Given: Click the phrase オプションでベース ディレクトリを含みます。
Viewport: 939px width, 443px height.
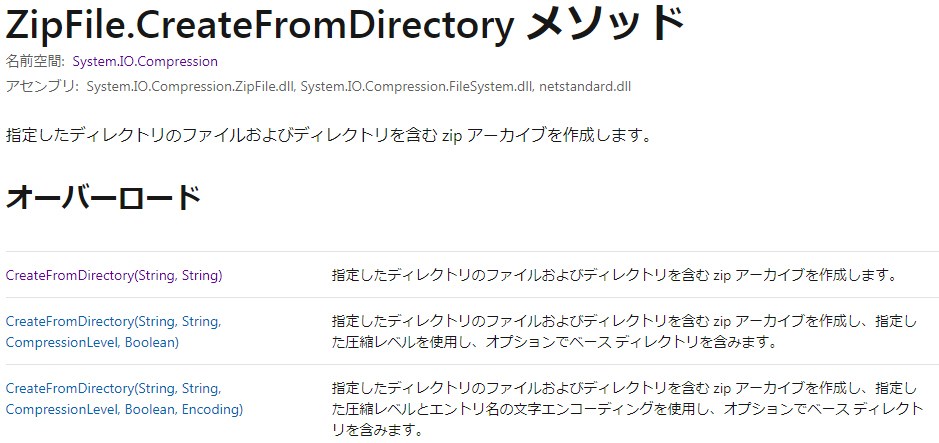Looking at the screenshot, I should pyautogui.click(x=631, y=343).
